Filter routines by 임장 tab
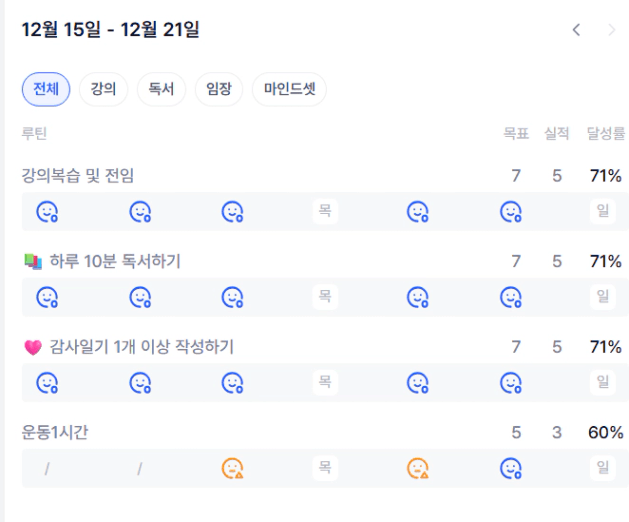The image size is (629, 522). pos(218,89)
